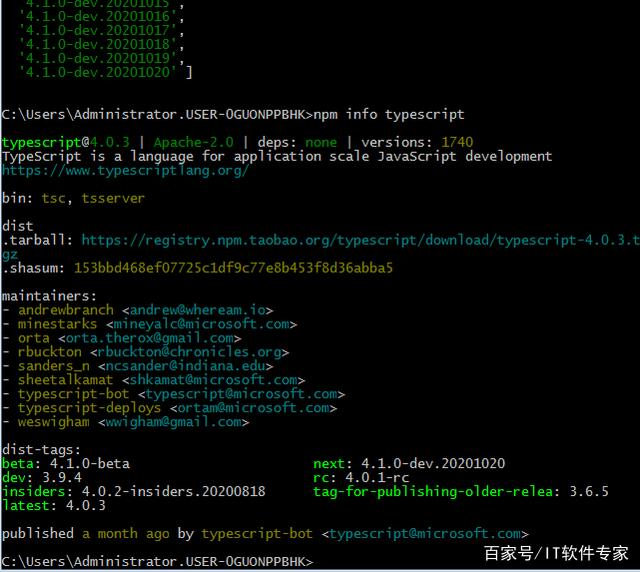Click the TypeScript description line
The height and width of the screenshot is (572, 640).
[x=277, y=156]
